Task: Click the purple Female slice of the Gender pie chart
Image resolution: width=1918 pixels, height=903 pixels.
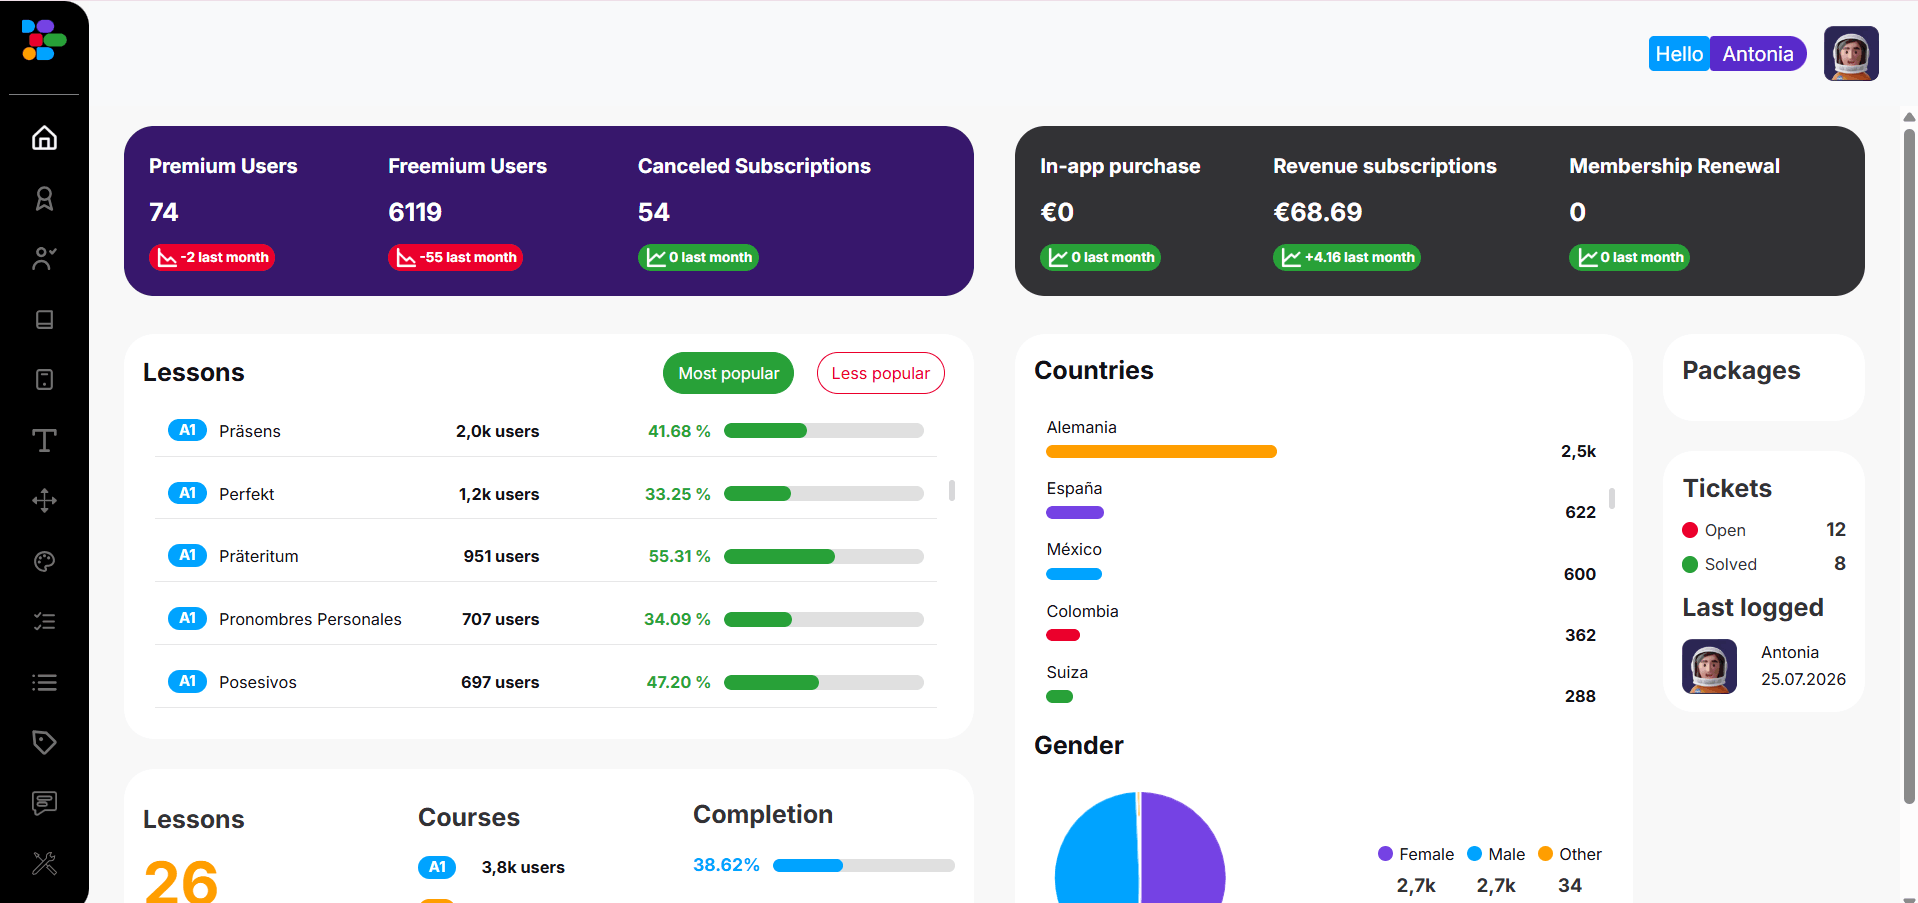Action: click(x=1185, y=850)
